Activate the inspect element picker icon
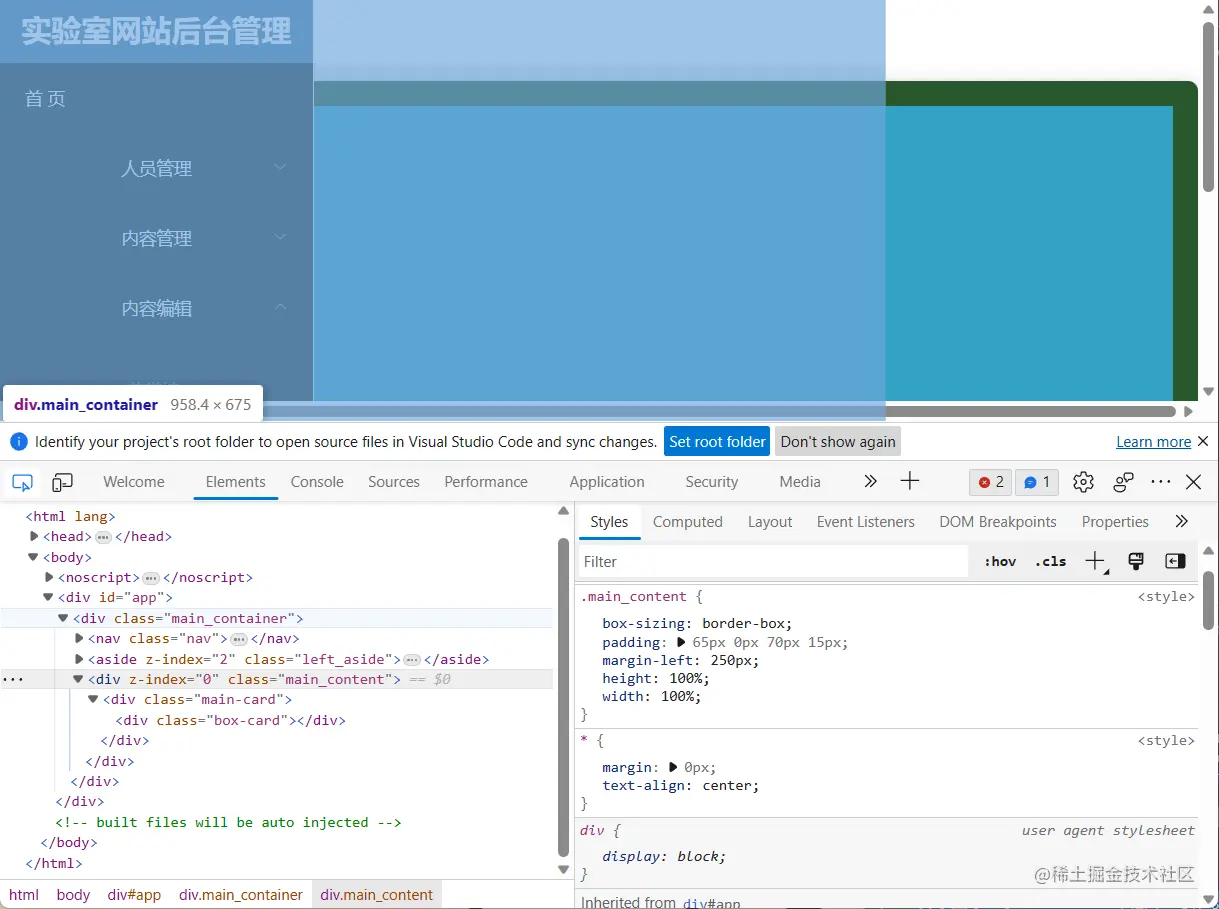 coord(22,482)
